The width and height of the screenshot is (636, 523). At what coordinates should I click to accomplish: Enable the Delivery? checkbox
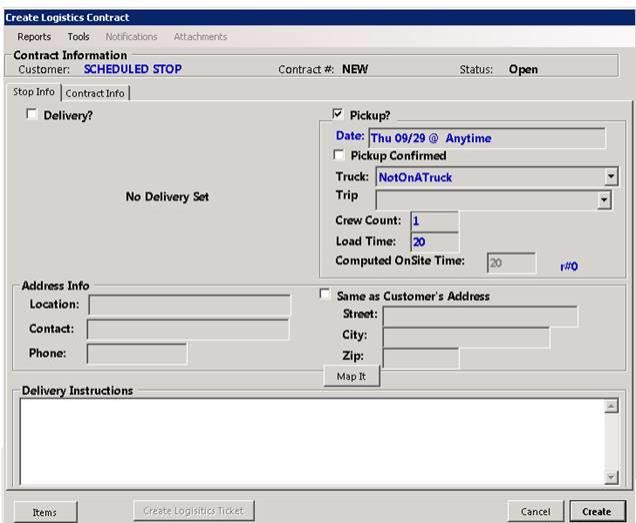[32, 114]
